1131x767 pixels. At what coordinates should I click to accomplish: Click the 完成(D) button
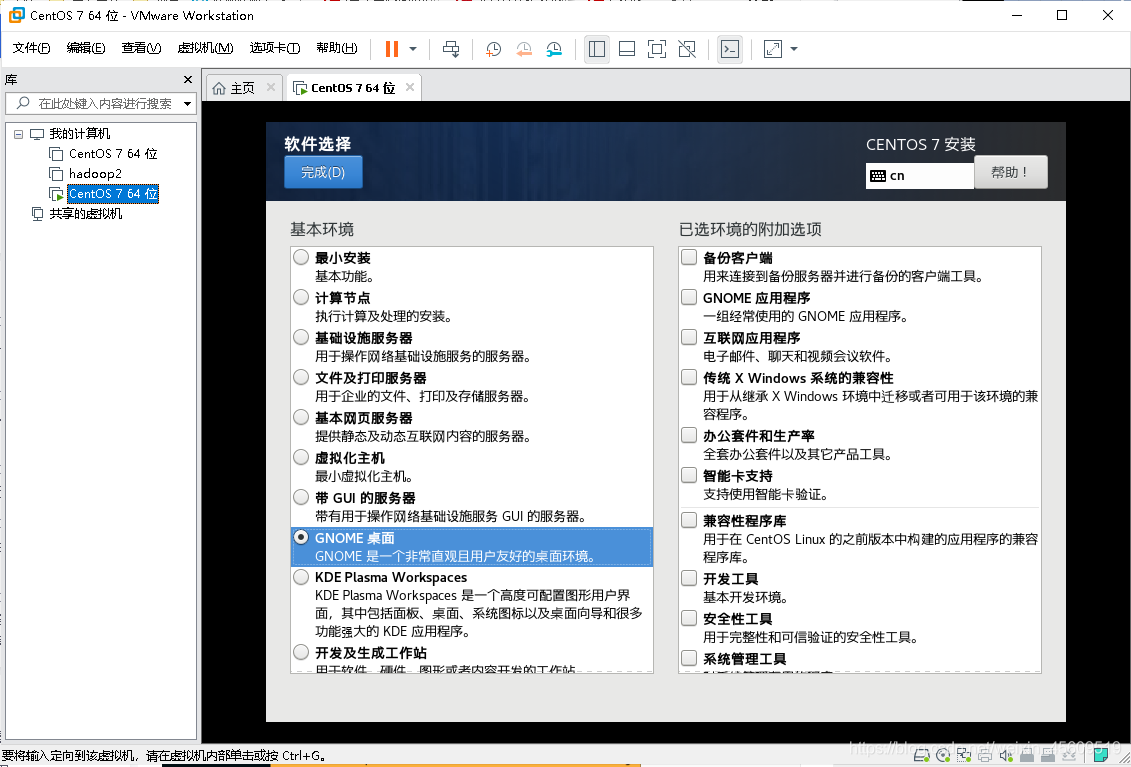323,172
